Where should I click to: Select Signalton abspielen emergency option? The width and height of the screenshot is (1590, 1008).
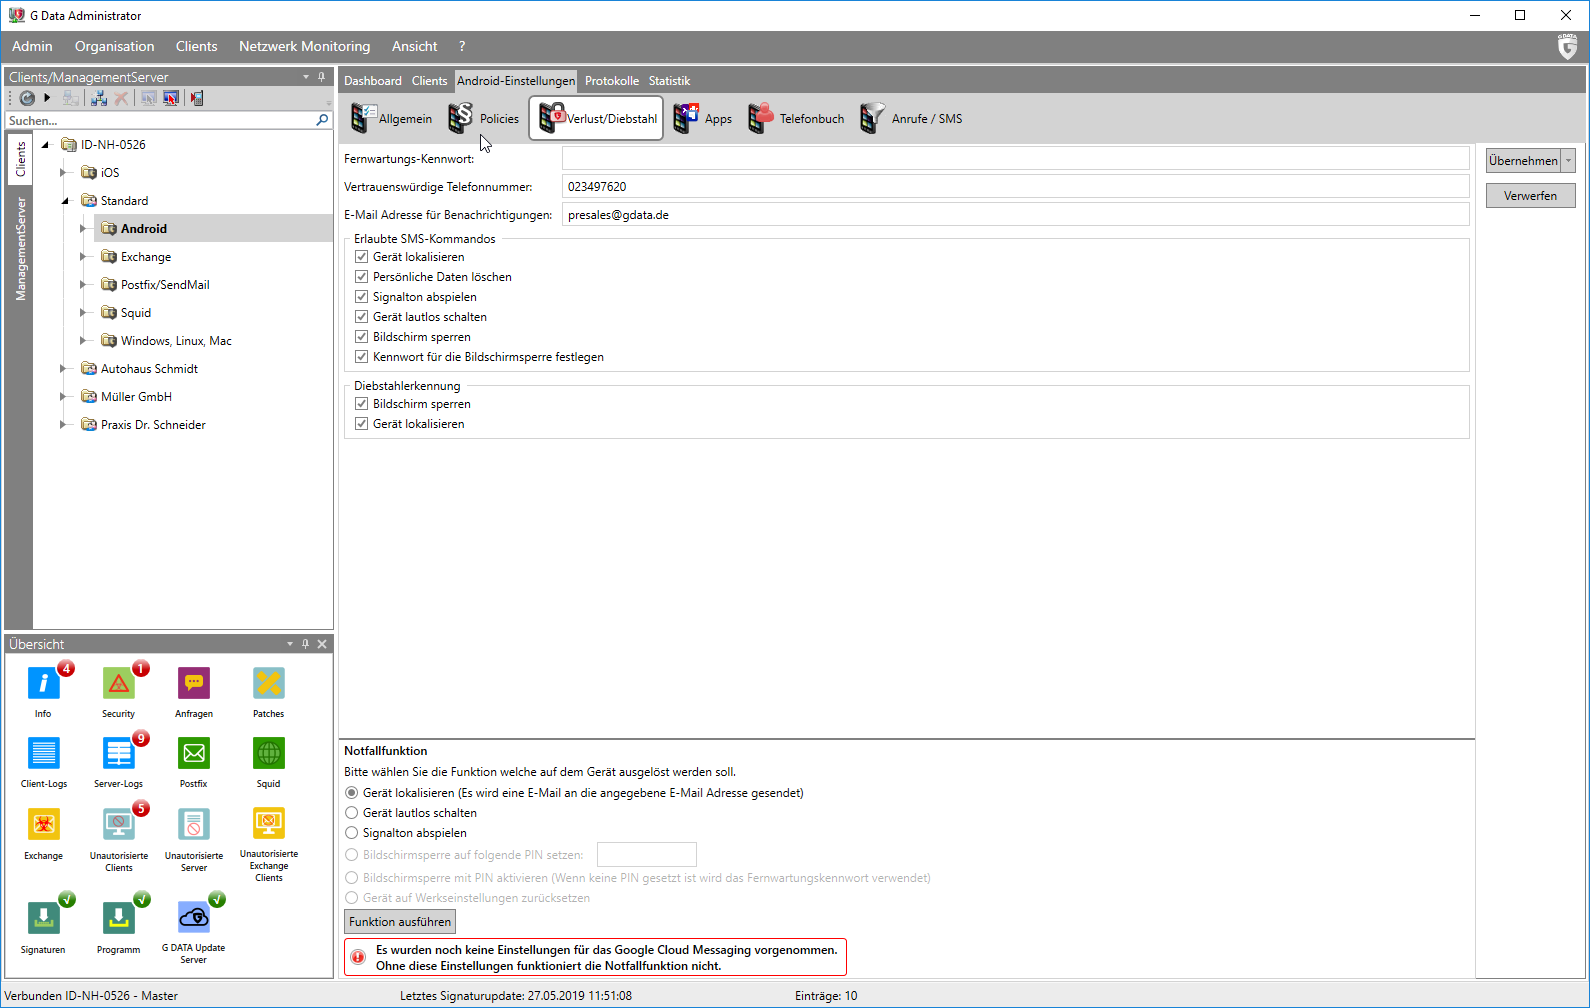(351, 833)
